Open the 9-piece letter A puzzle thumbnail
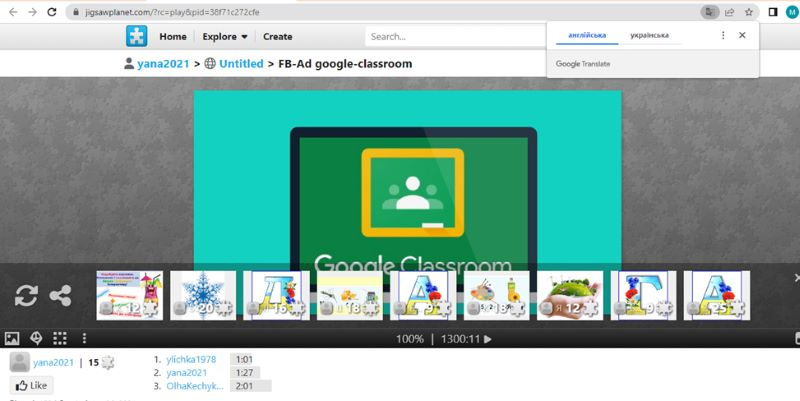 point(423,295)
